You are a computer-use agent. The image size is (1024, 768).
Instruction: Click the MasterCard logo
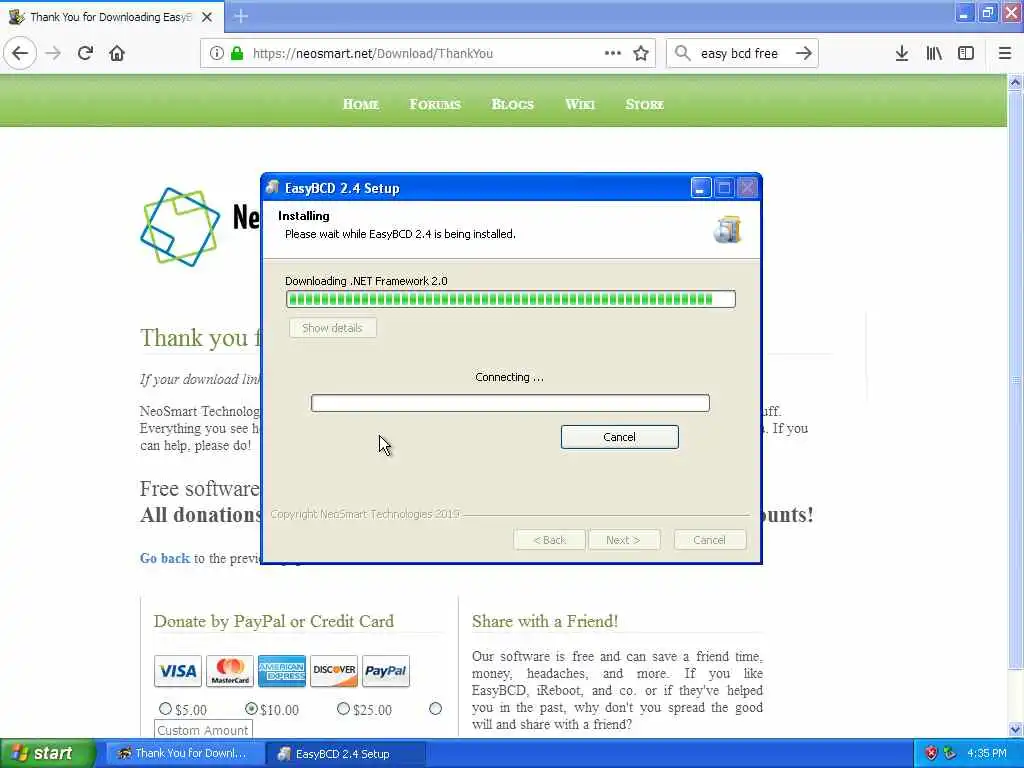[x=230, y=671]
